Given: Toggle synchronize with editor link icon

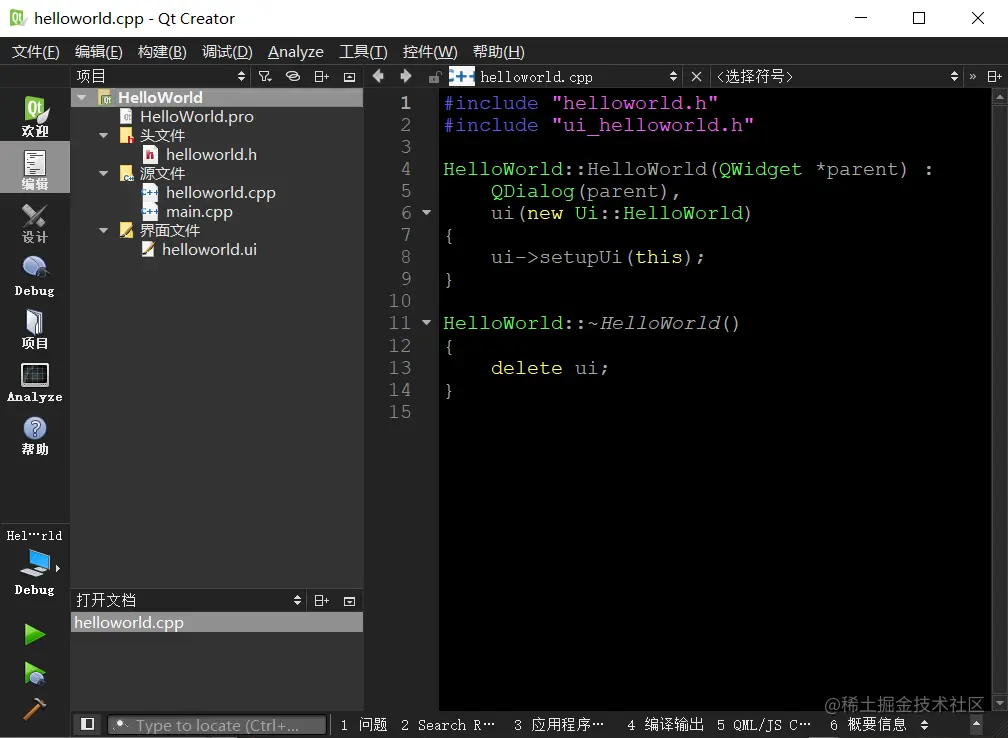Looking at the screenshot, I should [x=292, y=76].
